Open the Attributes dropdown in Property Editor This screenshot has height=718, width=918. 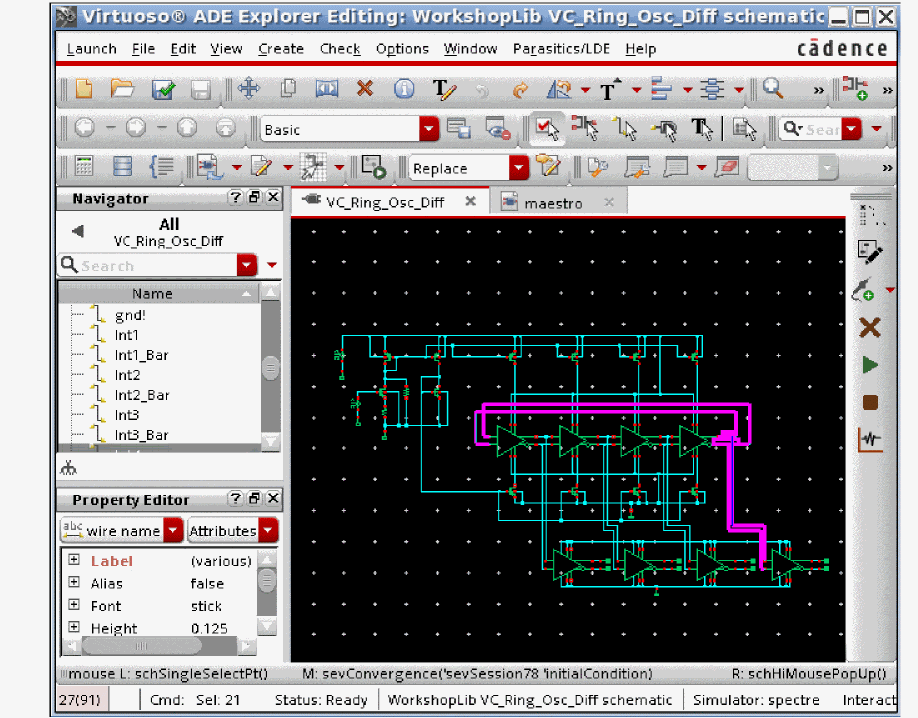coord(268,531)
